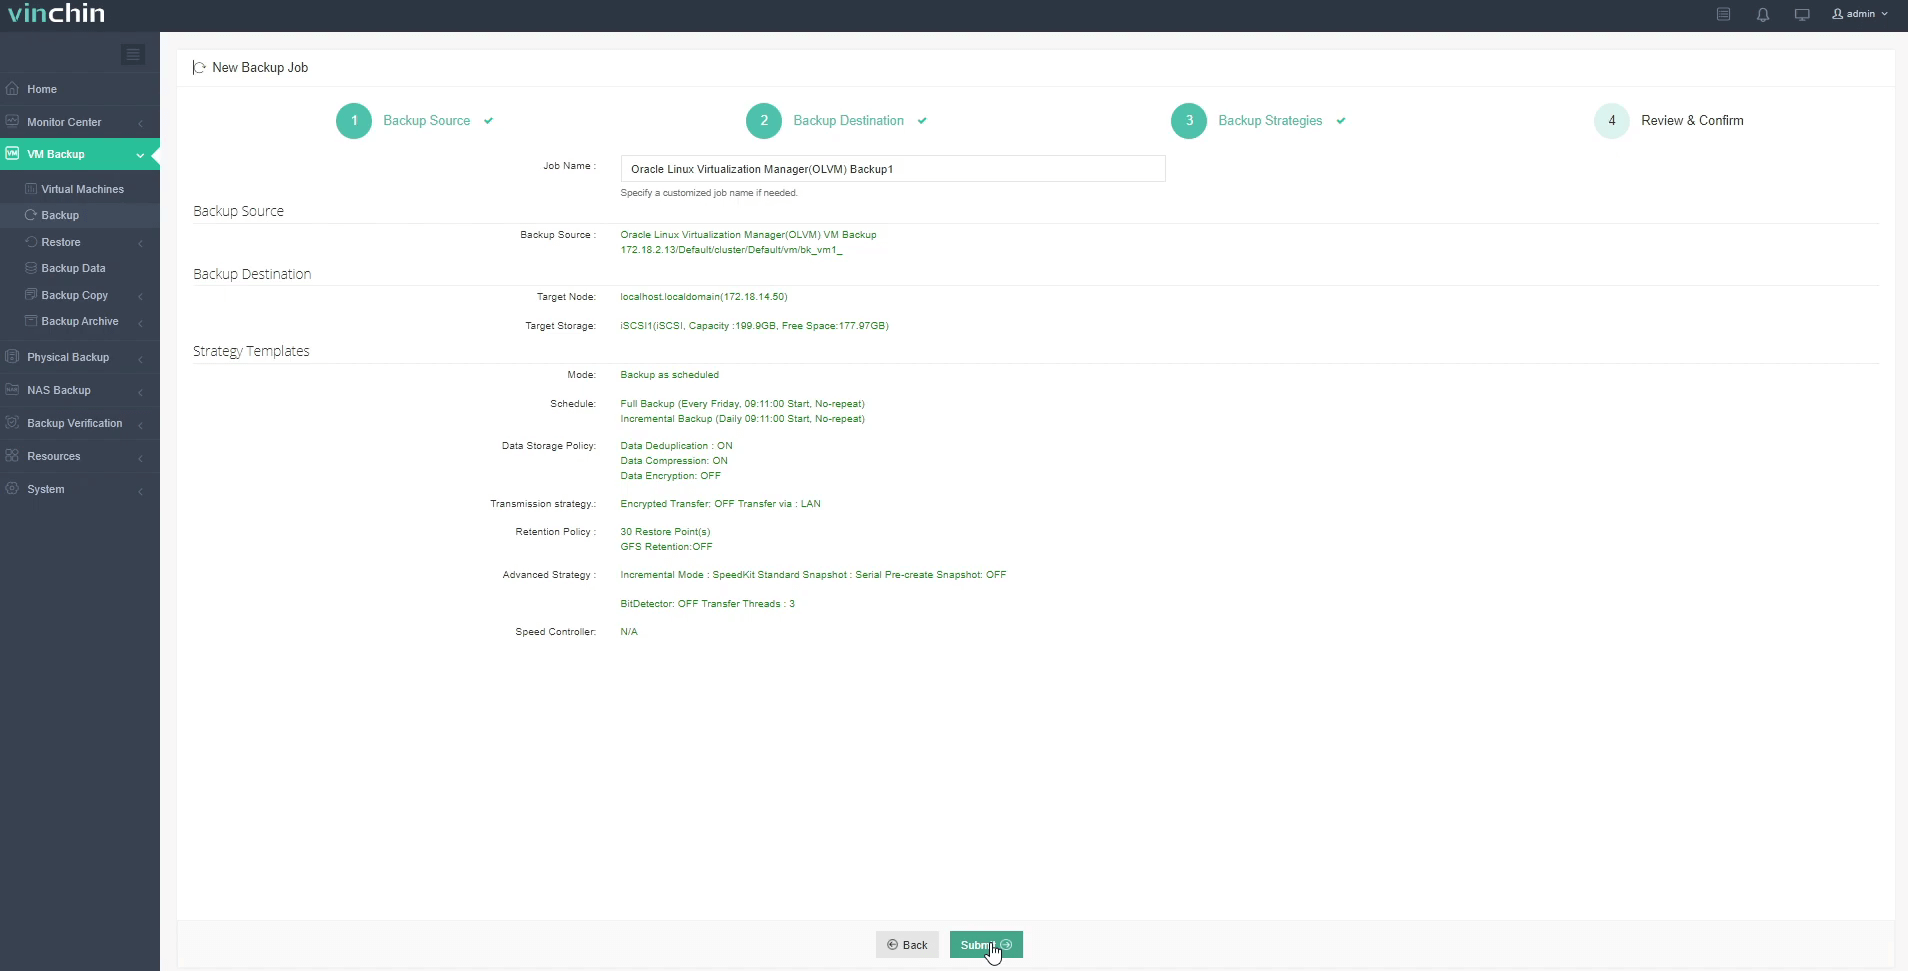Go to step 1 Backup Source circle
This screenshot has height=971, width=1908.
pos(354,121)
